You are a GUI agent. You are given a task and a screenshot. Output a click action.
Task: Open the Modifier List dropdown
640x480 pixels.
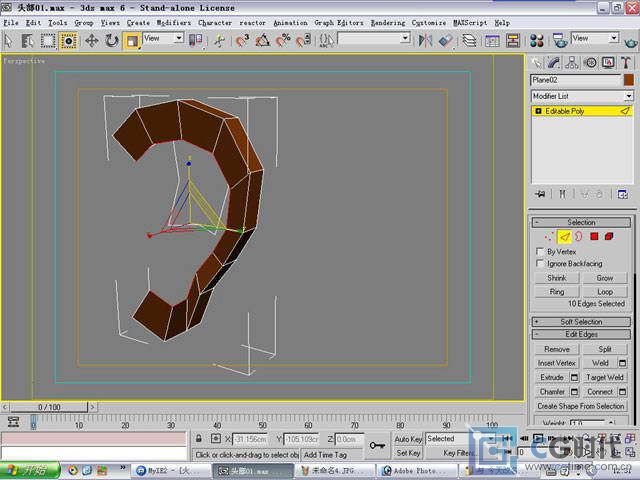[582, 96]
